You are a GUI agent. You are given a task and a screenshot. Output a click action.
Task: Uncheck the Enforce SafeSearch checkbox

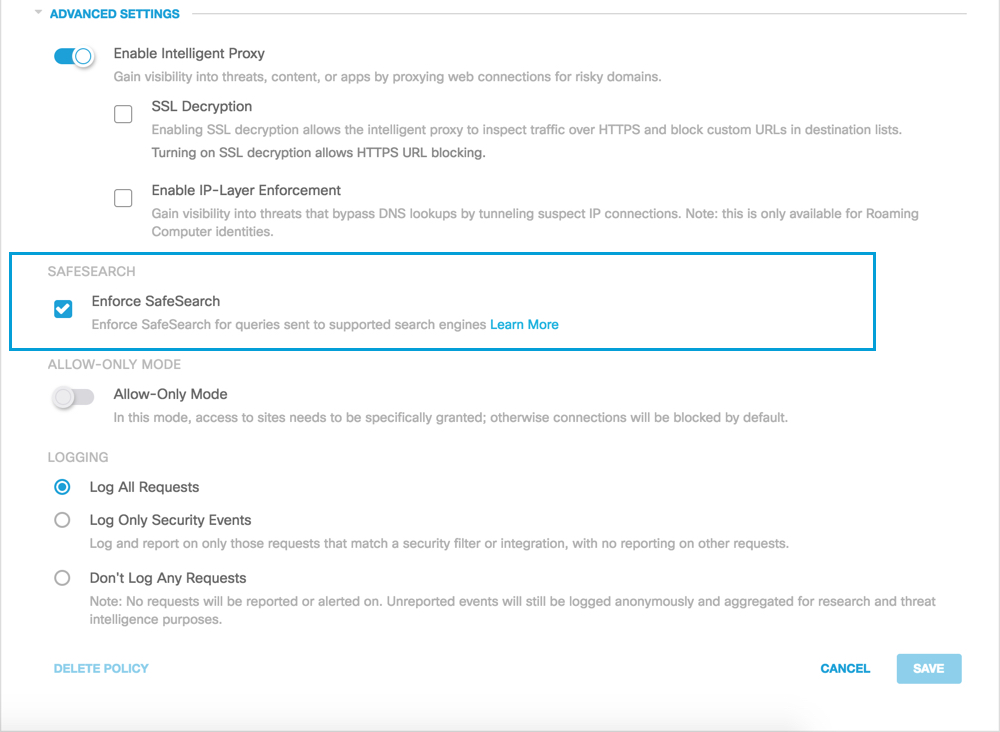[x=63, y=309]
